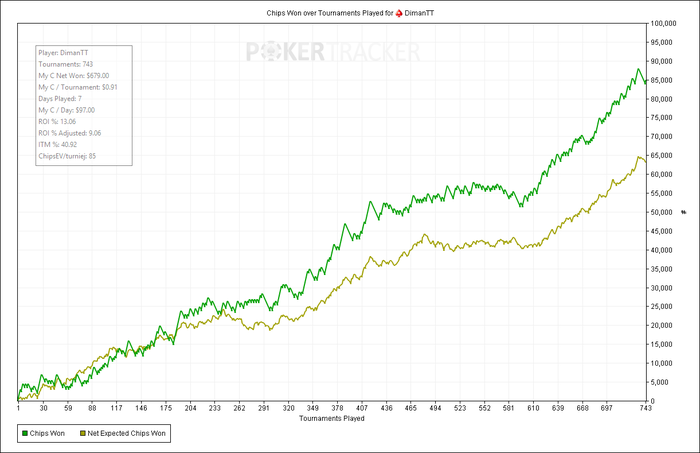This screenshot has height=453, width=700.
Task: Click the x-axis tick label 204
Action: coord(191,408)
